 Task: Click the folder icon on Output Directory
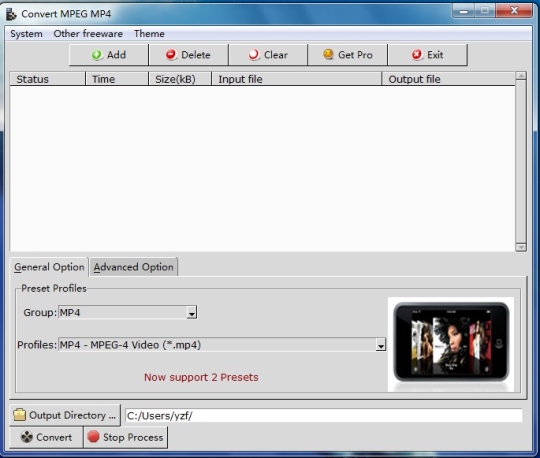point(20,415)
